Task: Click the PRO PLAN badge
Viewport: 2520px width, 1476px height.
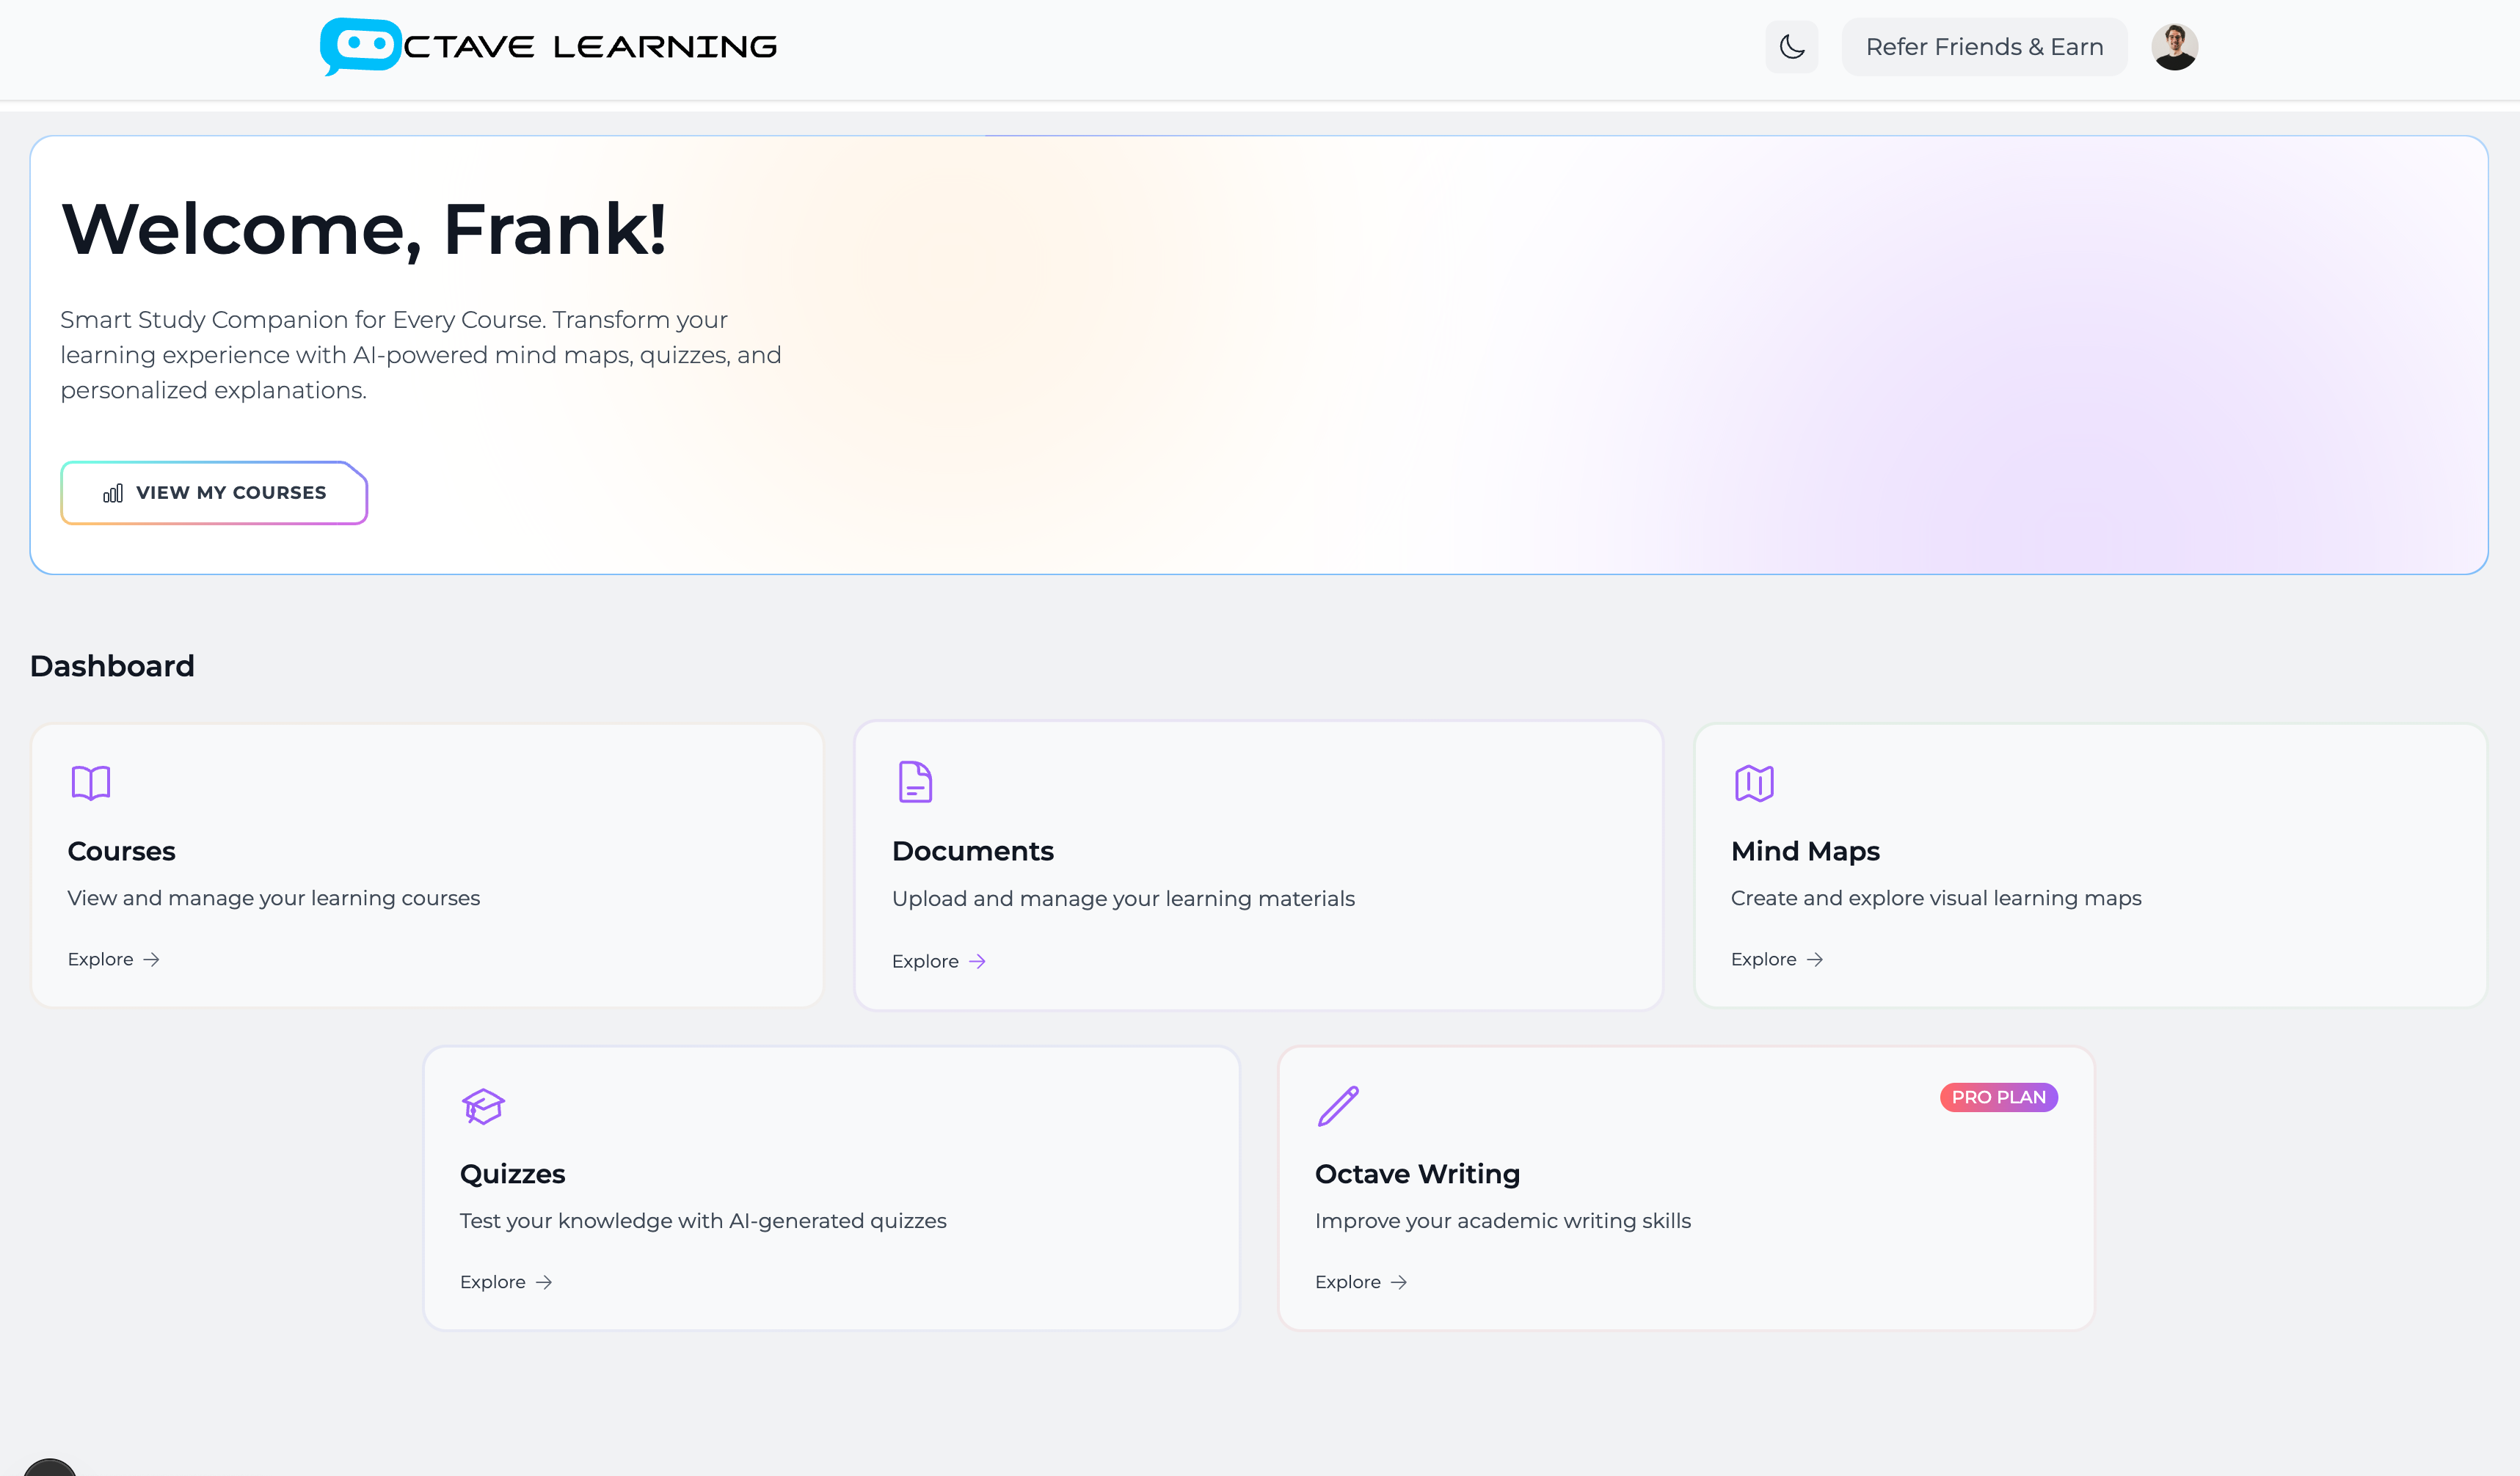Action: tap(1998, 1097)
